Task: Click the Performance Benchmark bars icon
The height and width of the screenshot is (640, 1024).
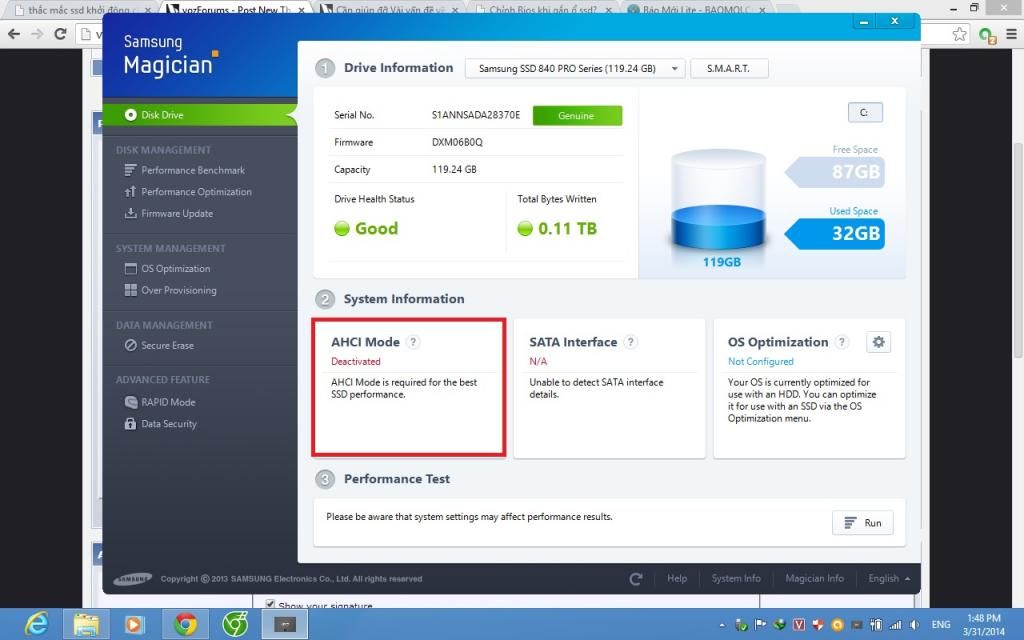Action: pyautogui.click(x=131, y=170)
